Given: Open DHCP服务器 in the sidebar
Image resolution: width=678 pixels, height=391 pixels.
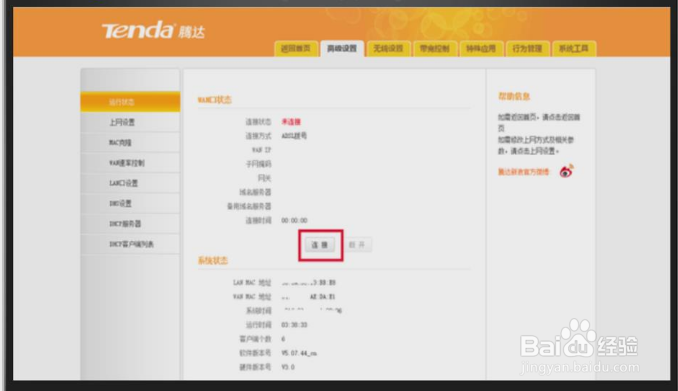Looking at the screenshot, I should click(130, 224).
